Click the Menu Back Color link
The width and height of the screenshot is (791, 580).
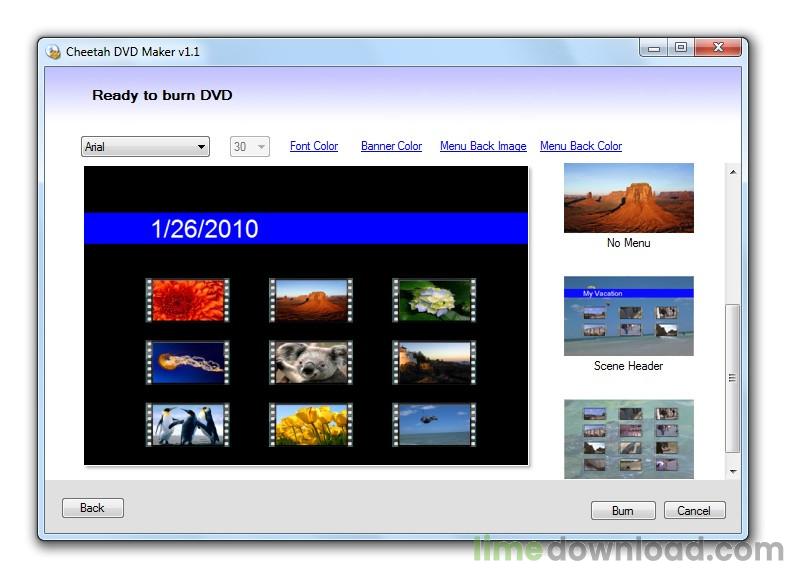point(581,146)
